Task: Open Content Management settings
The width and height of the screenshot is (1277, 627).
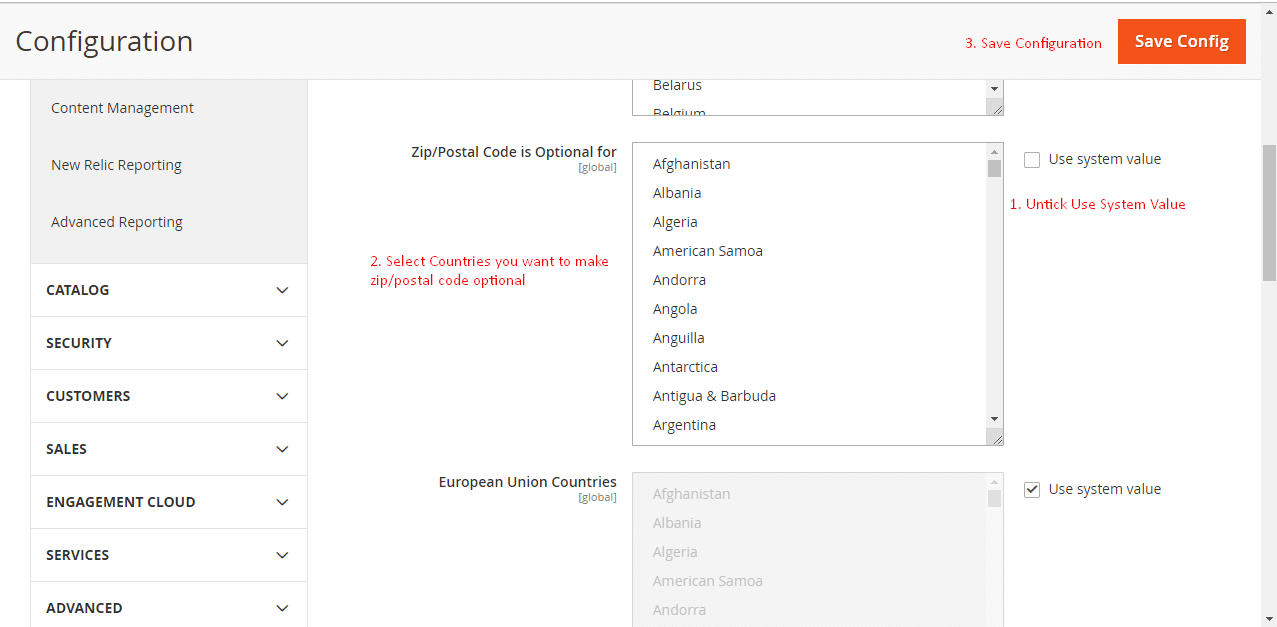Action: pyautogui.click(x=122, y=107)
